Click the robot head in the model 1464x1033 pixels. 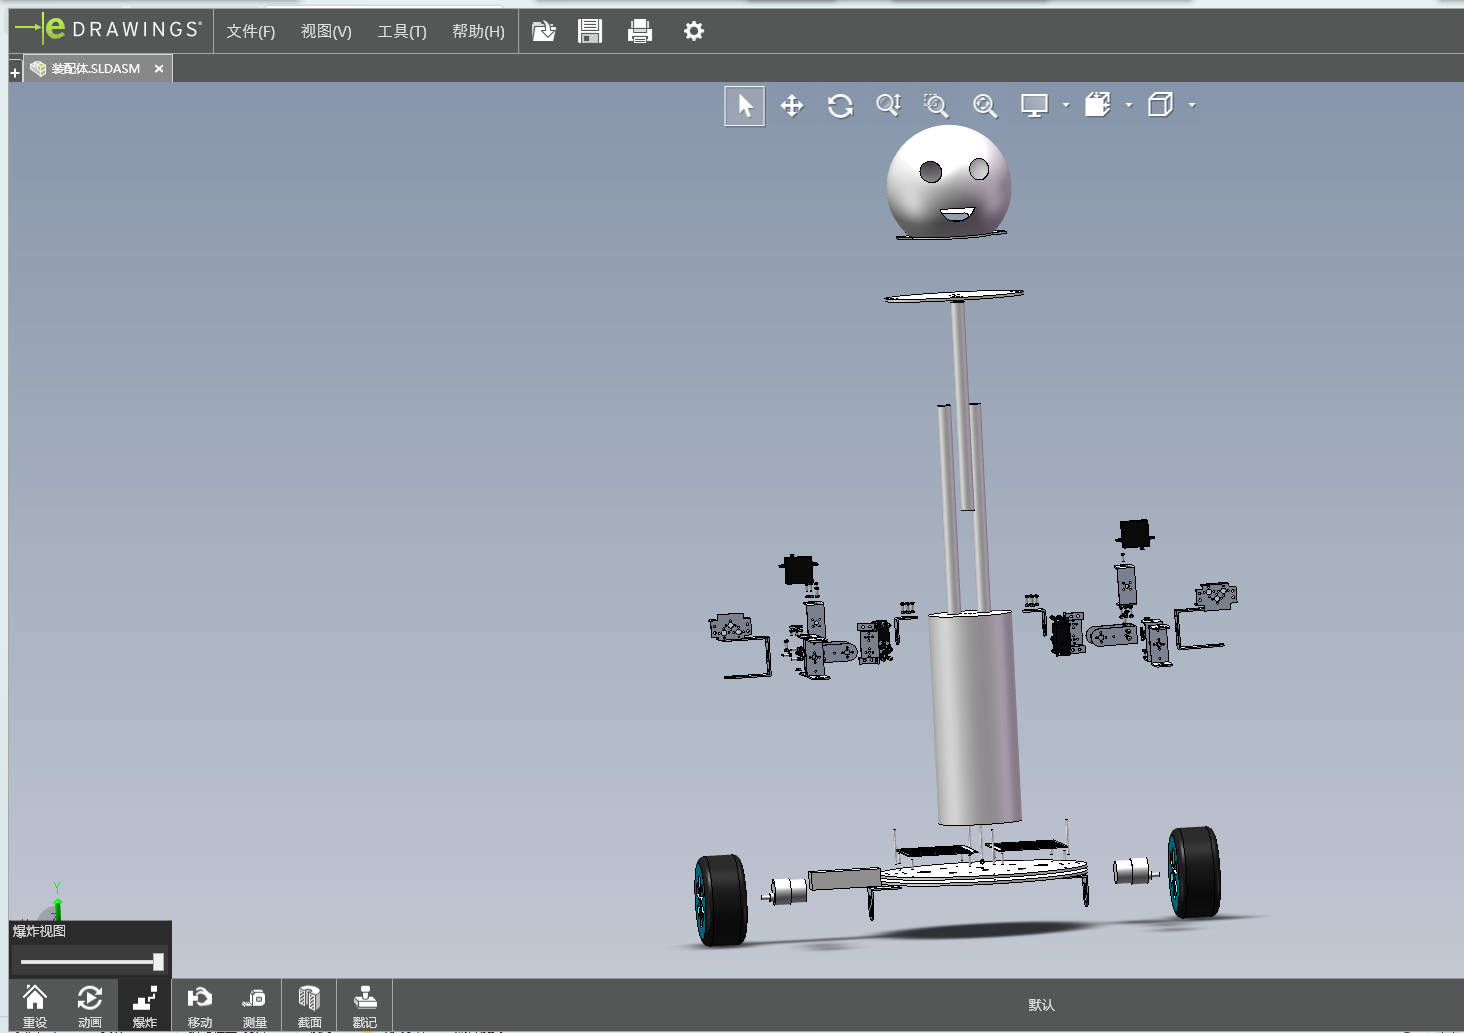tap(948, 182)
